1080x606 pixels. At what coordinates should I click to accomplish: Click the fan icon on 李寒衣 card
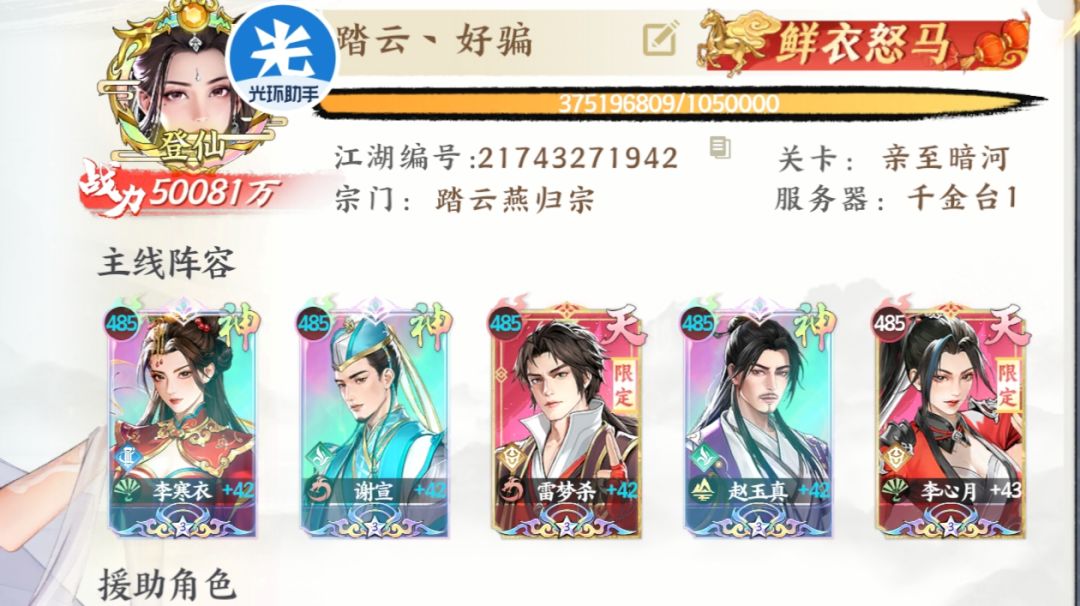tap(127, 491)
